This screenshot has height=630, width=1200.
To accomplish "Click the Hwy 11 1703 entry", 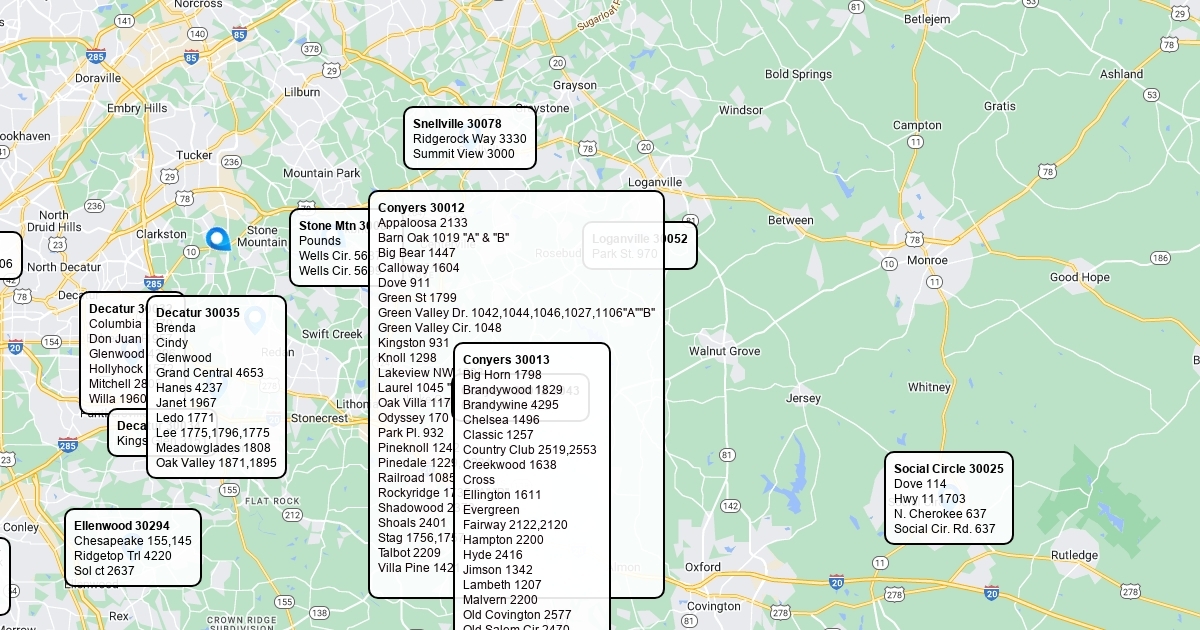I will tap(929, 499).
